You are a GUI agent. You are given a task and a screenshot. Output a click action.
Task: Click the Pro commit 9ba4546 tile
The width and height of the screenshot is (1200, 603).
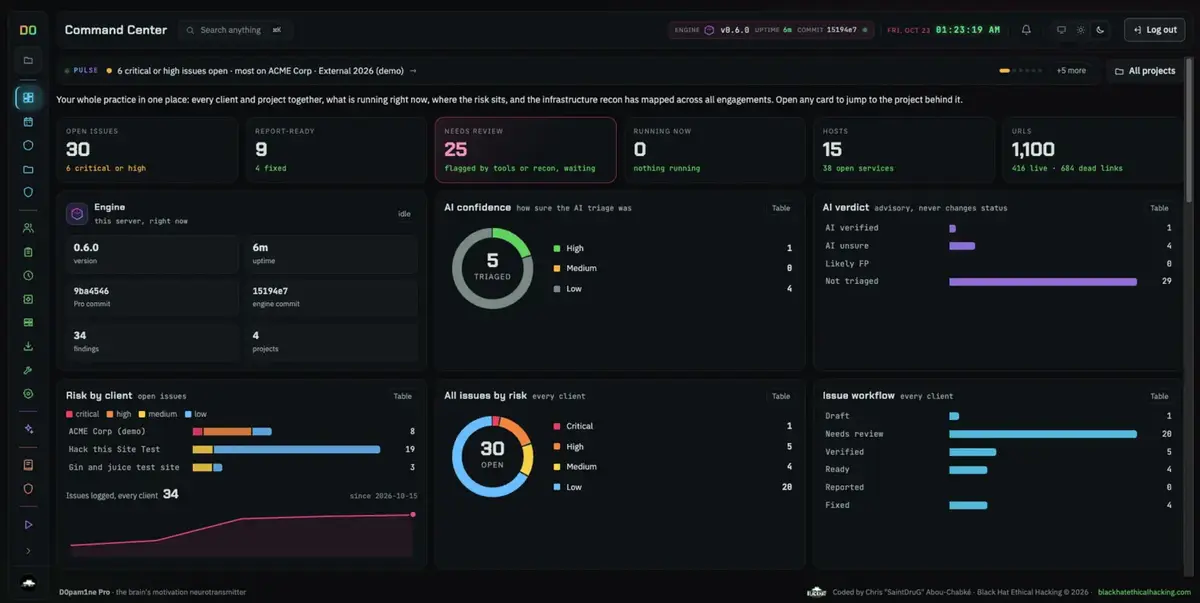pos(152,296)
